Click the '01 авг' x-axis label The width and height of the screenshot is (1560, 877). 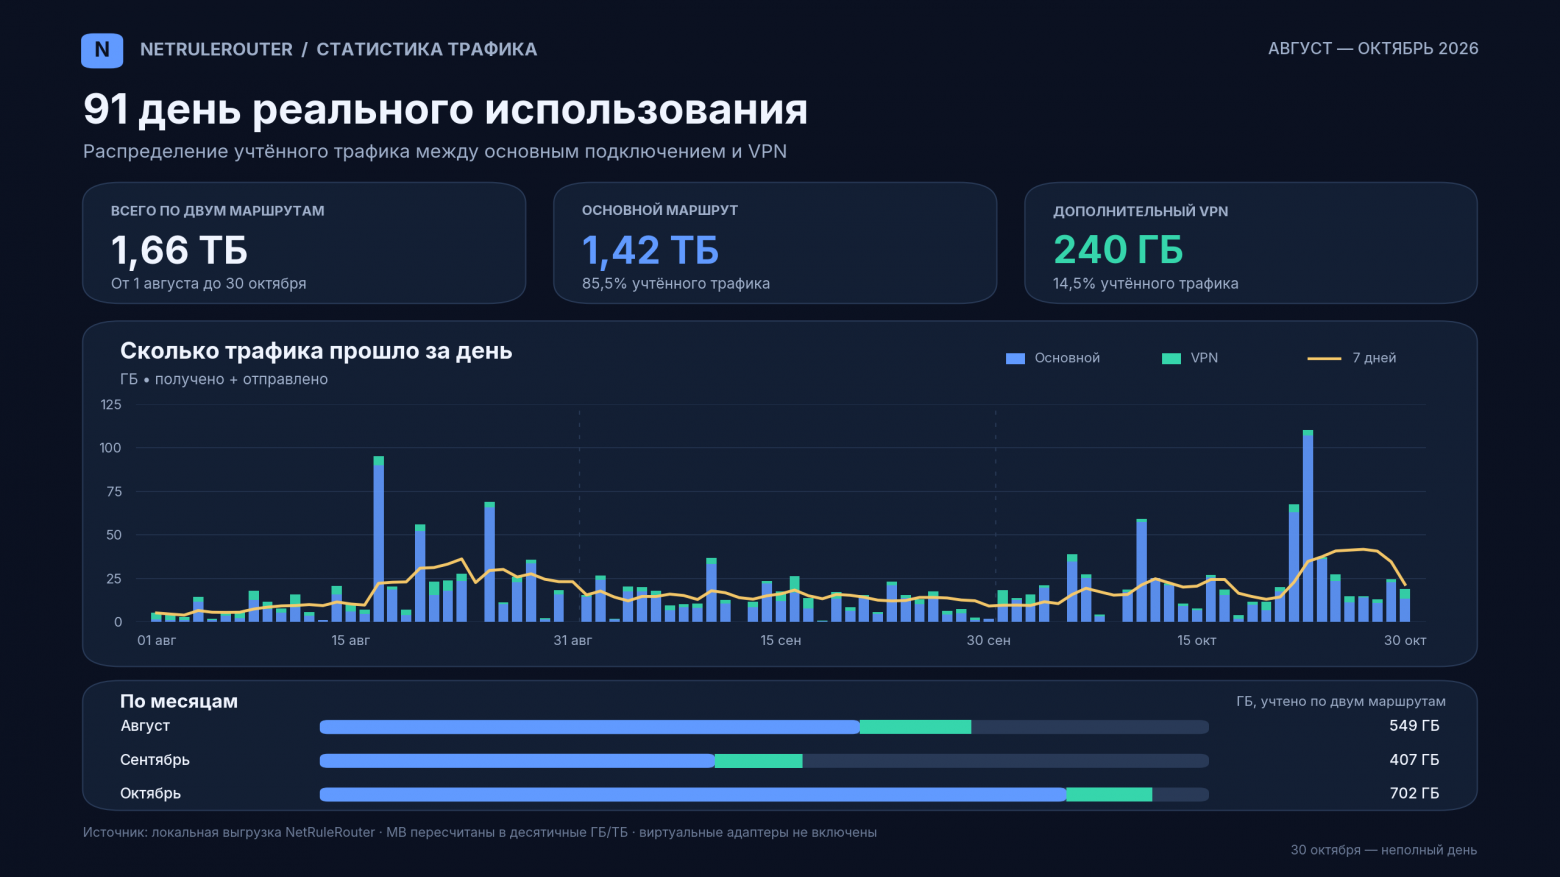tap(156, 640)
